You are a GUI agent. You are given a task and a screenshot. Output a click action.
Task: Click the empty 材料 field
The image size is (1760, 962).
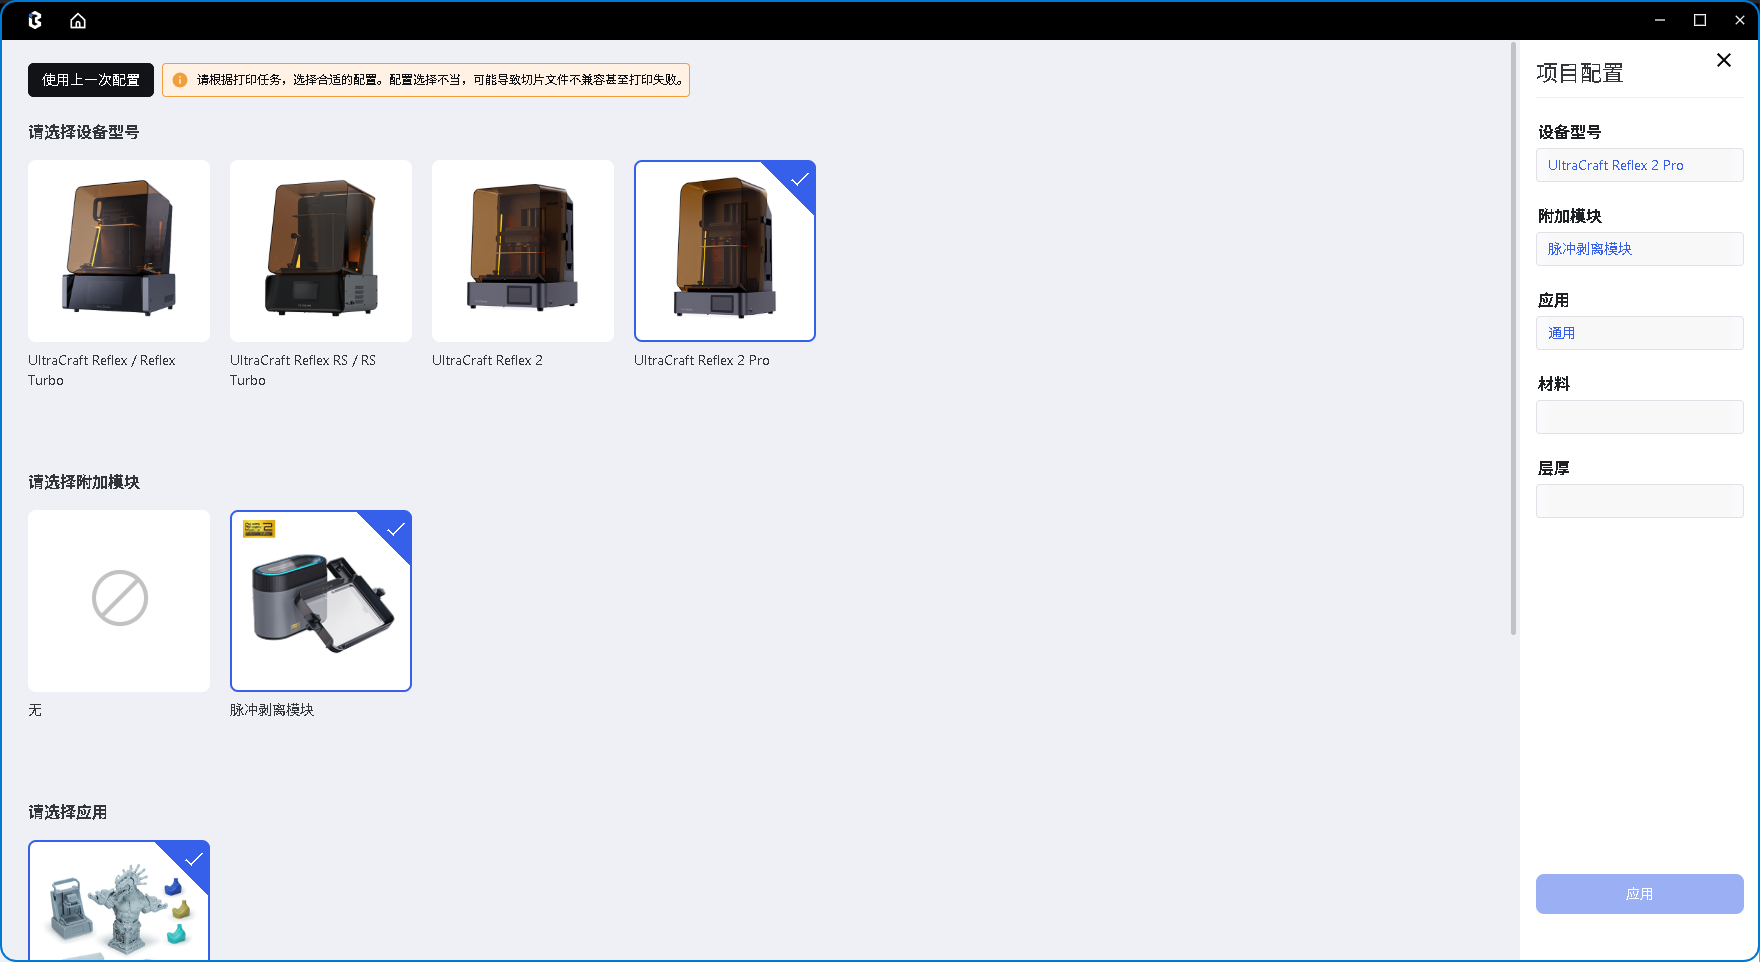point(1640,417)
